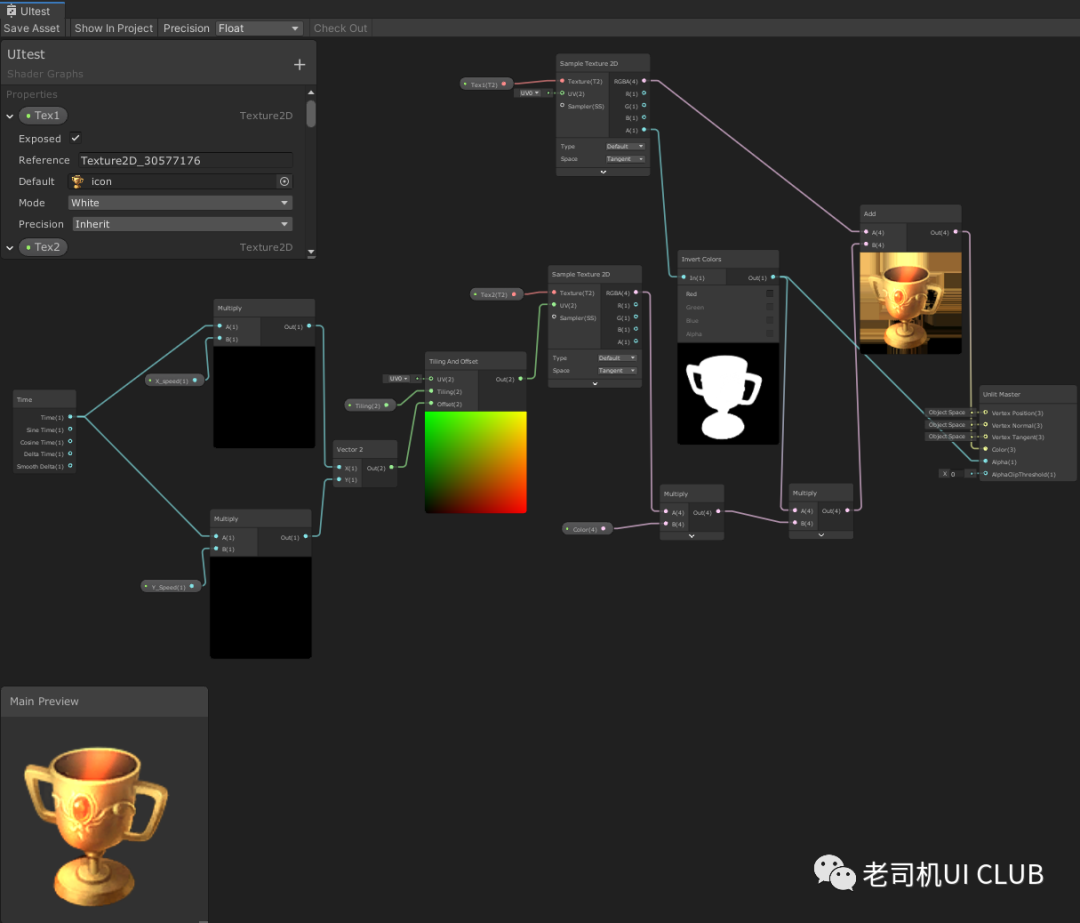1080x923 pixels.
Task: Click the blackboard scroll-down arrow
Action: [311, 252]
